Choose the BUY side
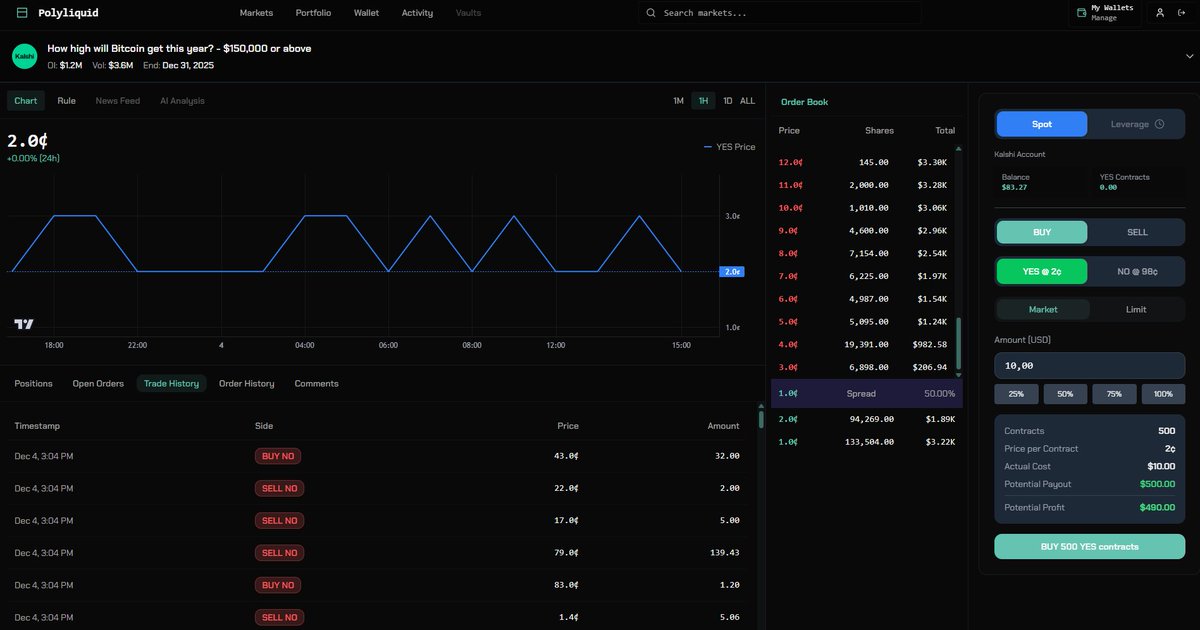This screenshot has width=1200, height=630. [1041, 232]
